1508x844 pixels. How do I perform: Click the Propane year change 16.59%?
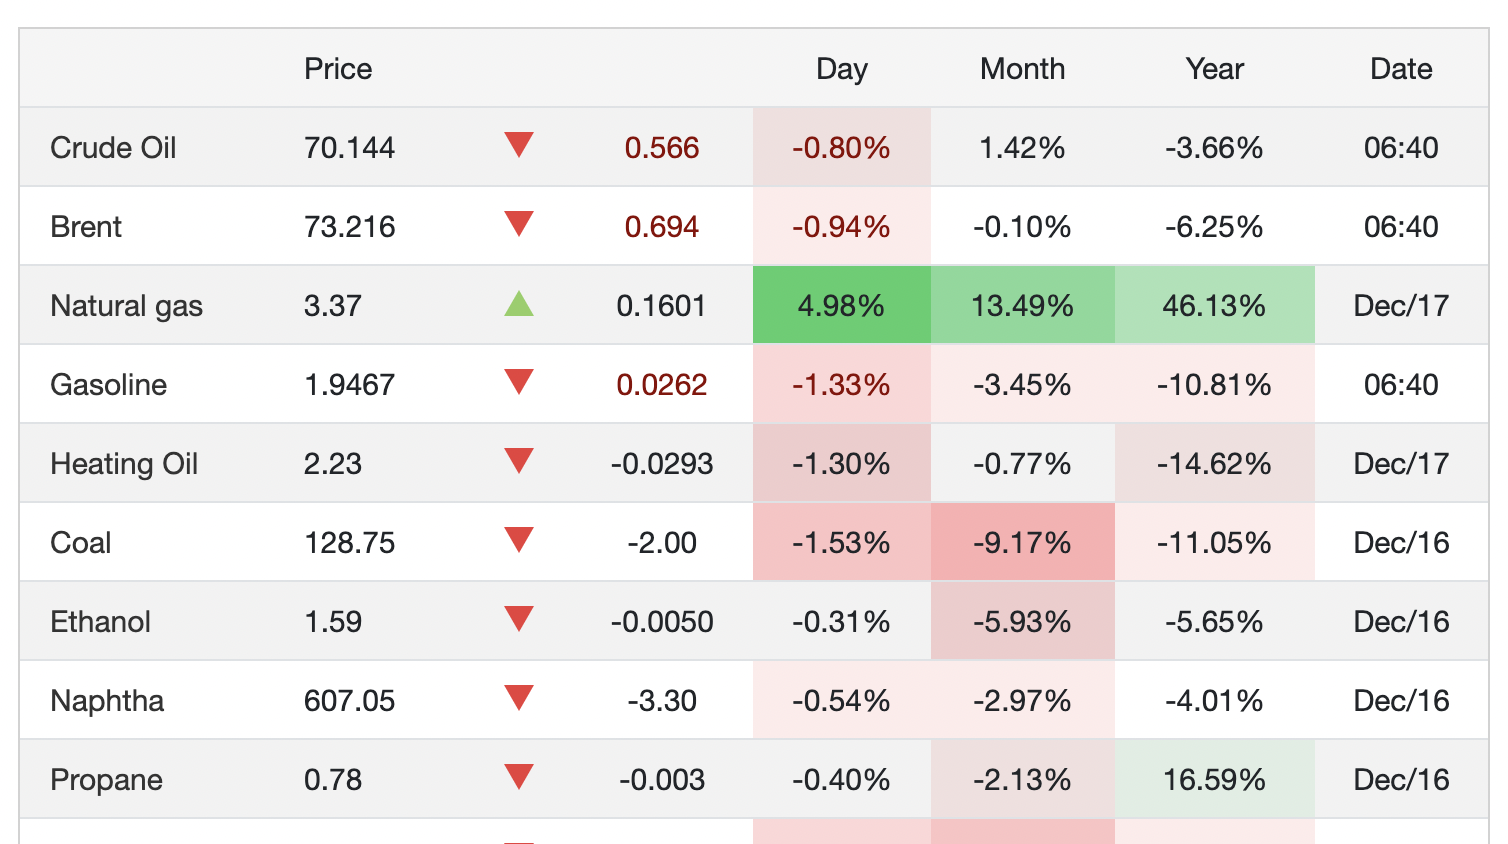pos(1214,780)
